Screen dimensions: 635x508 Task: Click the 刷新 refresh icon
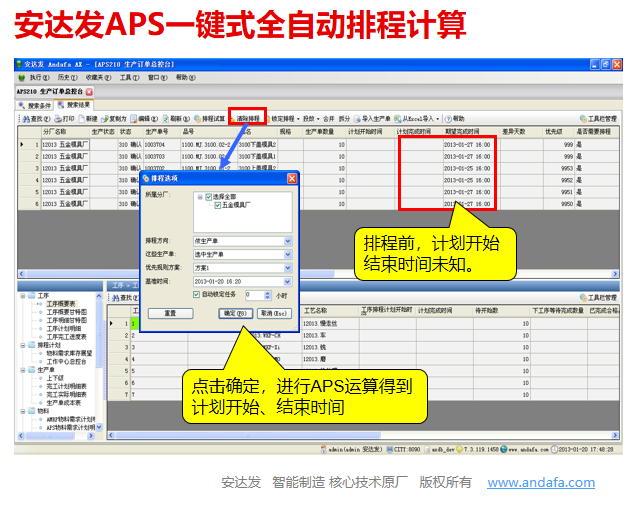pyautogui.click(x=166, y=119)
